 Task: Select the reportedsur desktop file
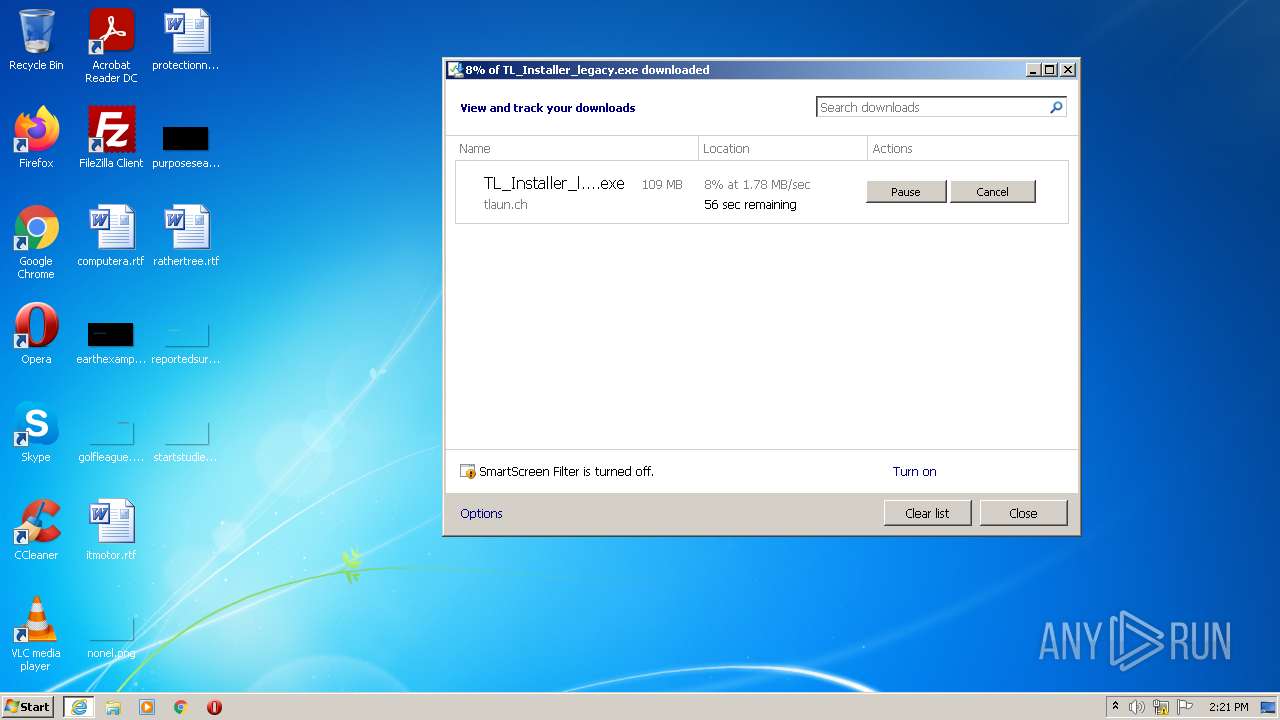(186, 342)
